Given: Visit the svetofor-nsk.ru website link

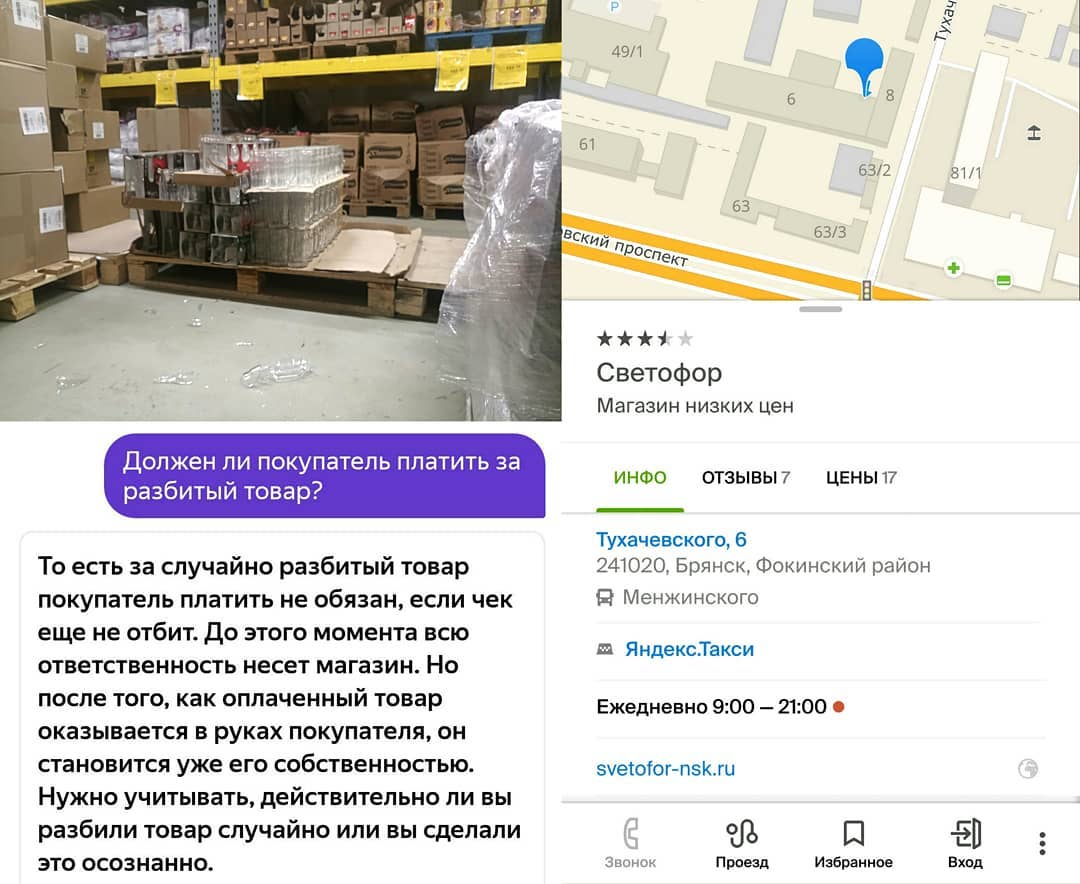Looking at the screenshot, I should pos(665,768).
